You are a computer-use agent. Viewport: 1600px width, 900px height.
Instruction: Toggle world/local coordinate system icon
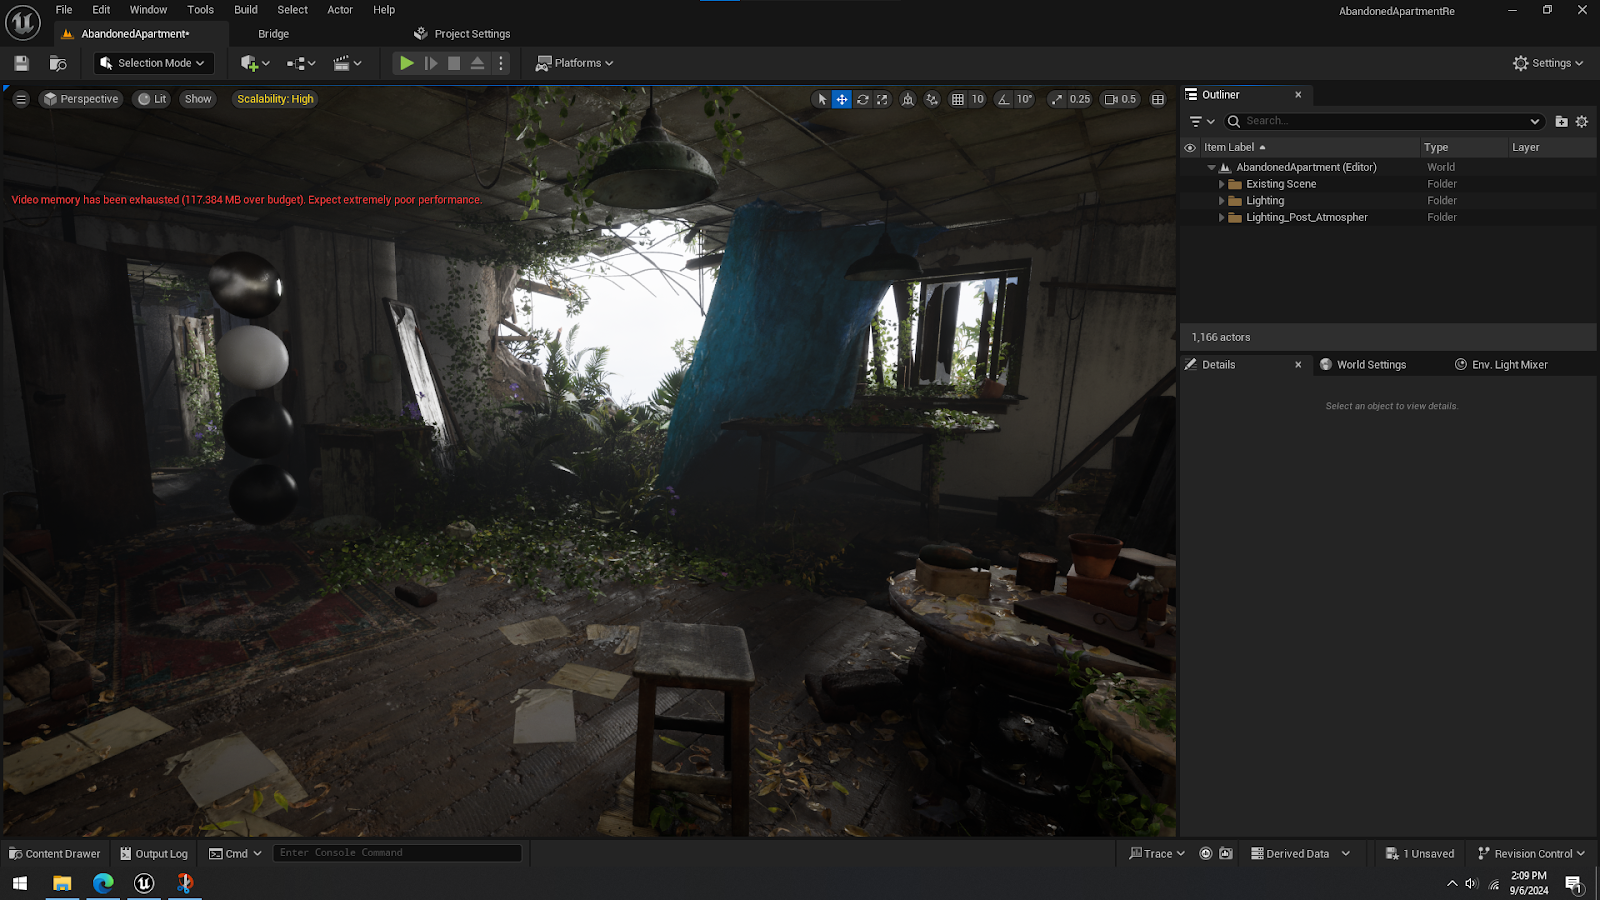pos(908,99)
